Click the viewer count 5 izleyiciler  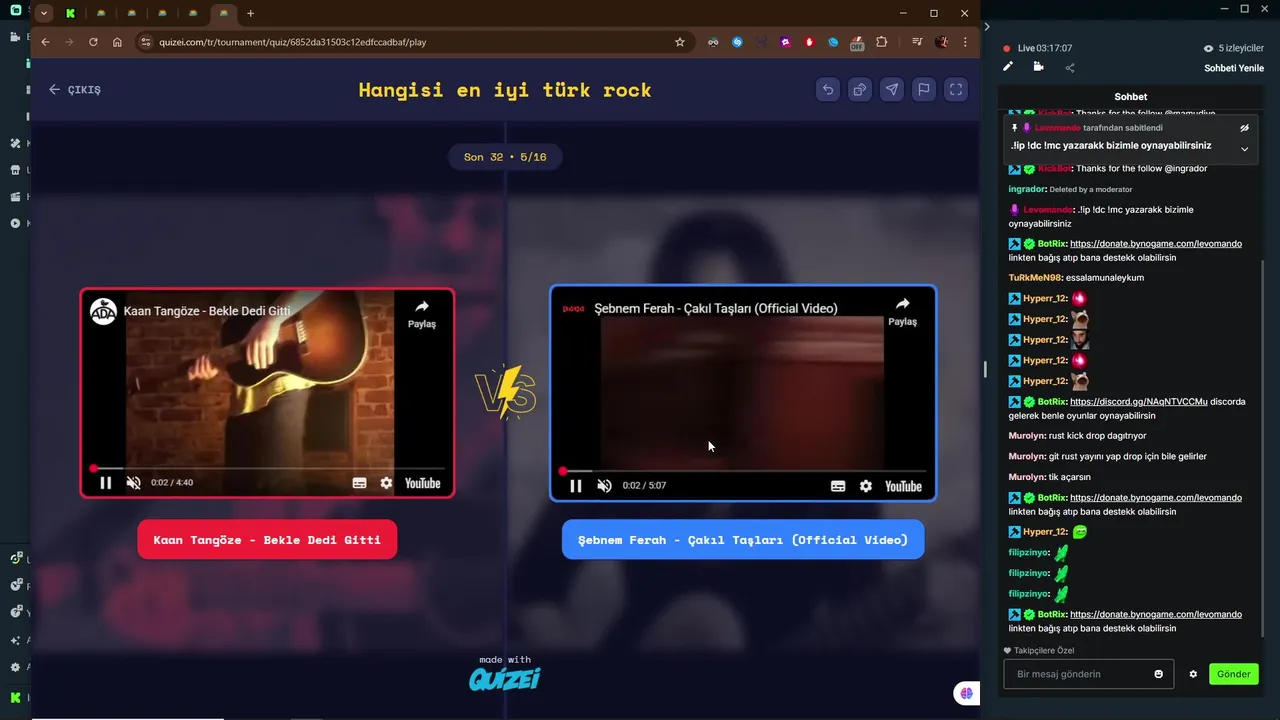click(1235, 48)
